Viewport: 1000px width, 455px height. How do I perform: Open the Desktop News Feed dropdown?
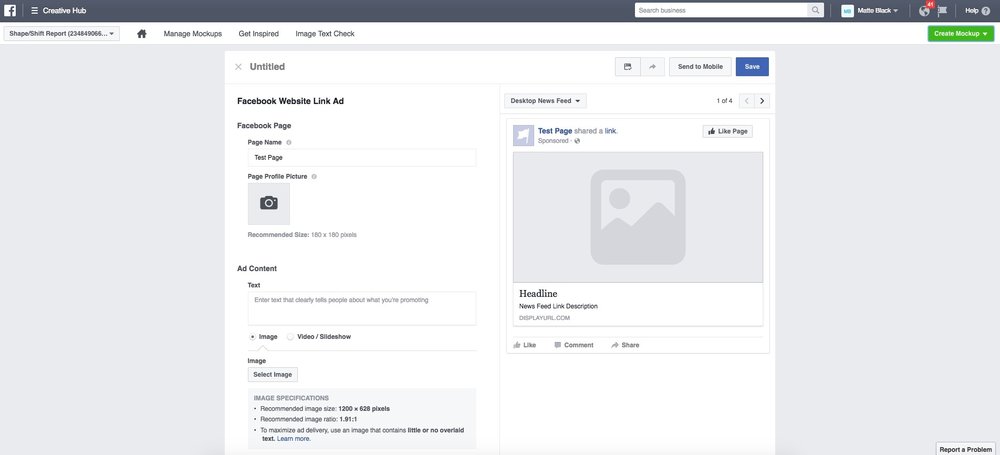546,101
